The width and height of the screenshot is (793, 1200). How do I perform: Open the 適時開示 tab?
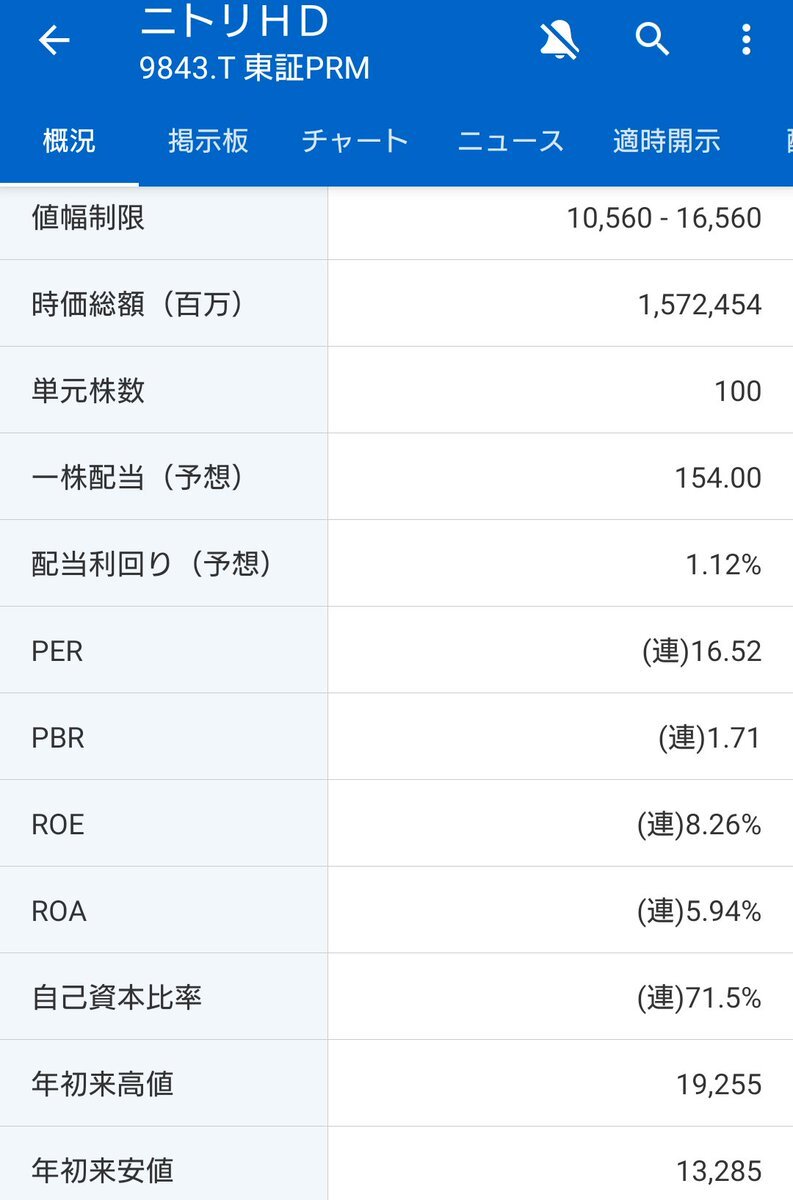(x=667, y=141)
